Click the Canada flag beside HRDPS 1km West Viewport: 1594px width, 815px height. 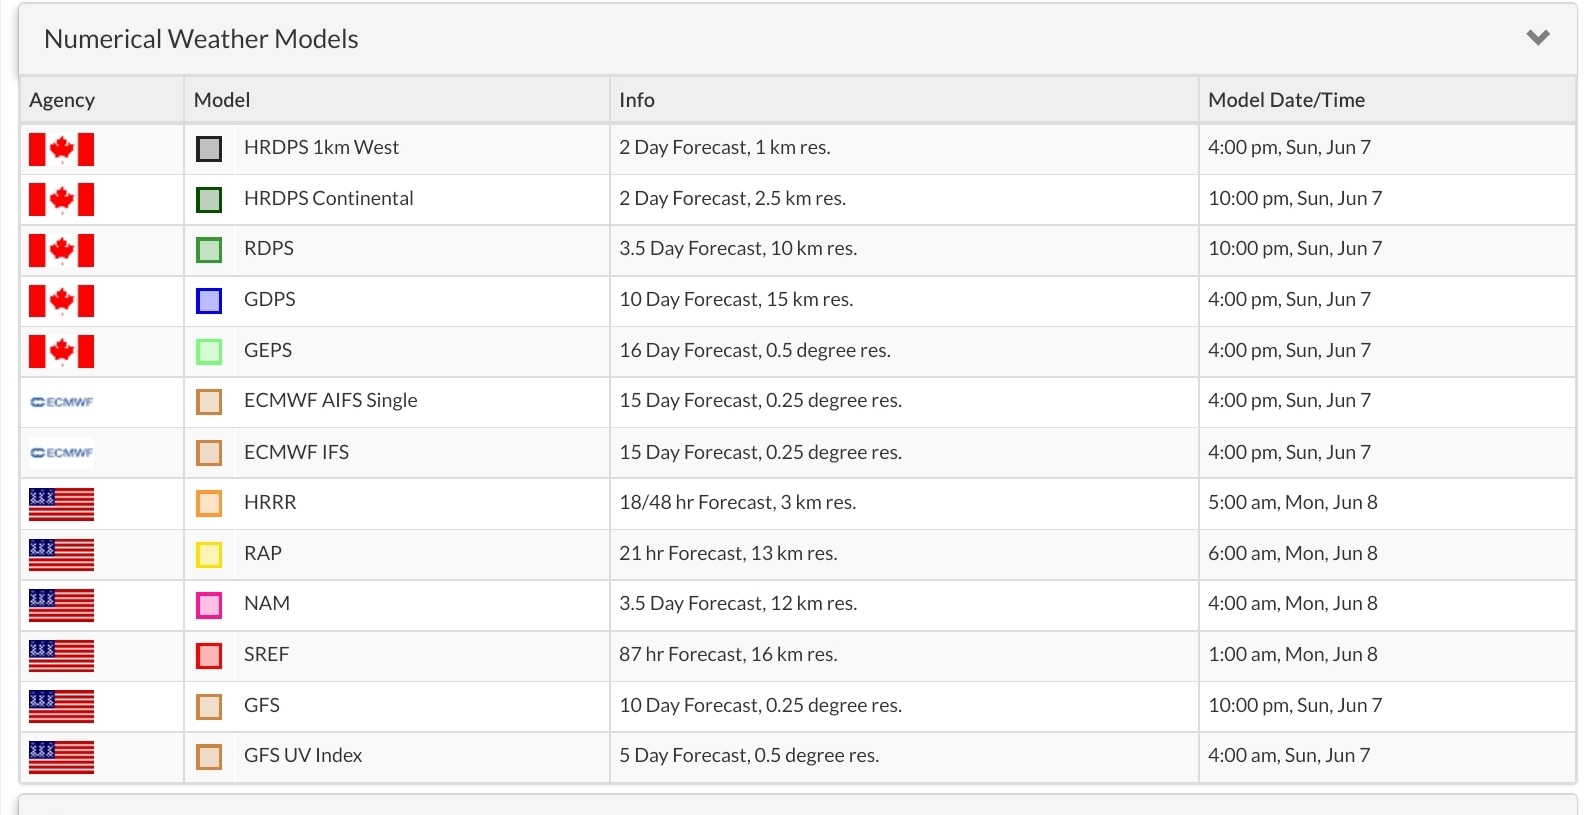point(61,149)
